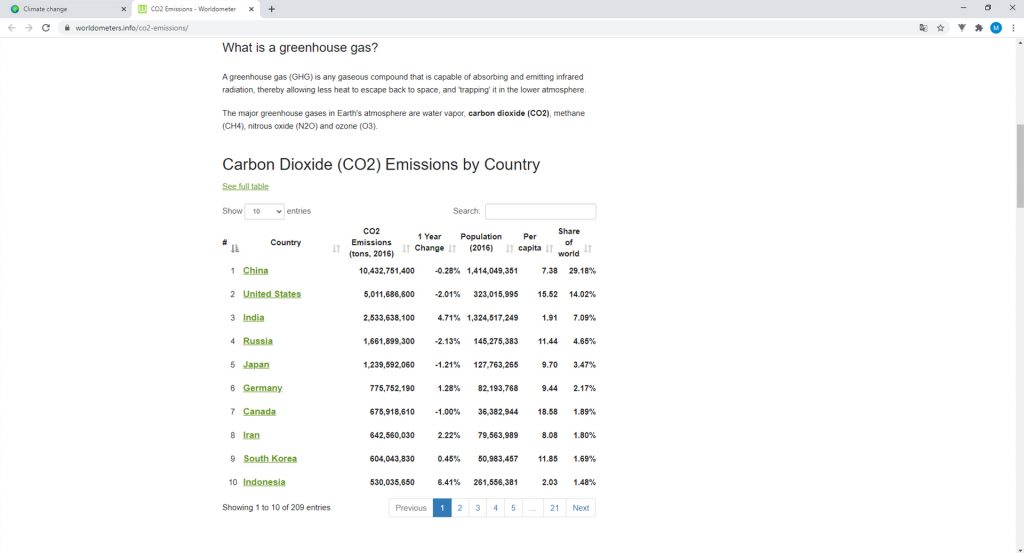1024x553 pixels.
Task: Reload the page with the refresh icon
Action: click(x=46, y=28)
